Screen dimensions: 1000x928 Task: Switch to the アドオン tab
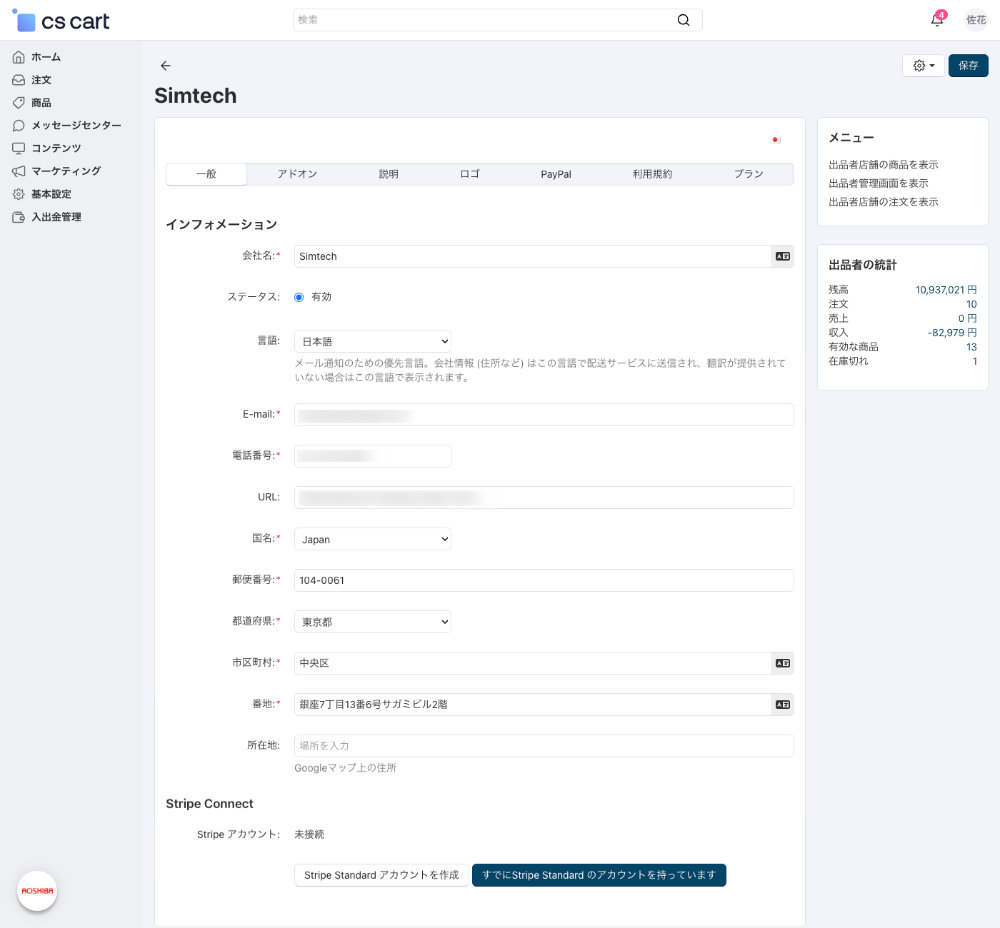click(297, 174)
